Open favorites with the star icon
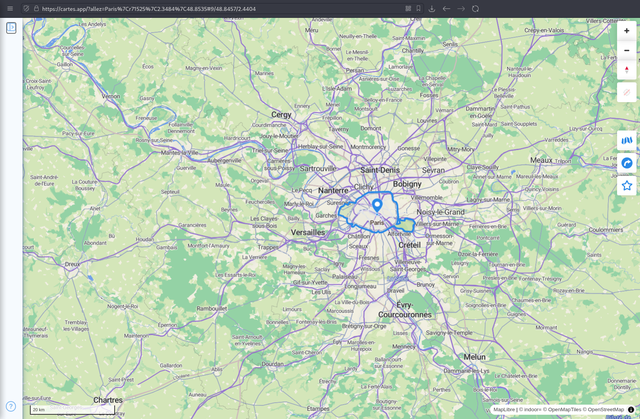 627,186
